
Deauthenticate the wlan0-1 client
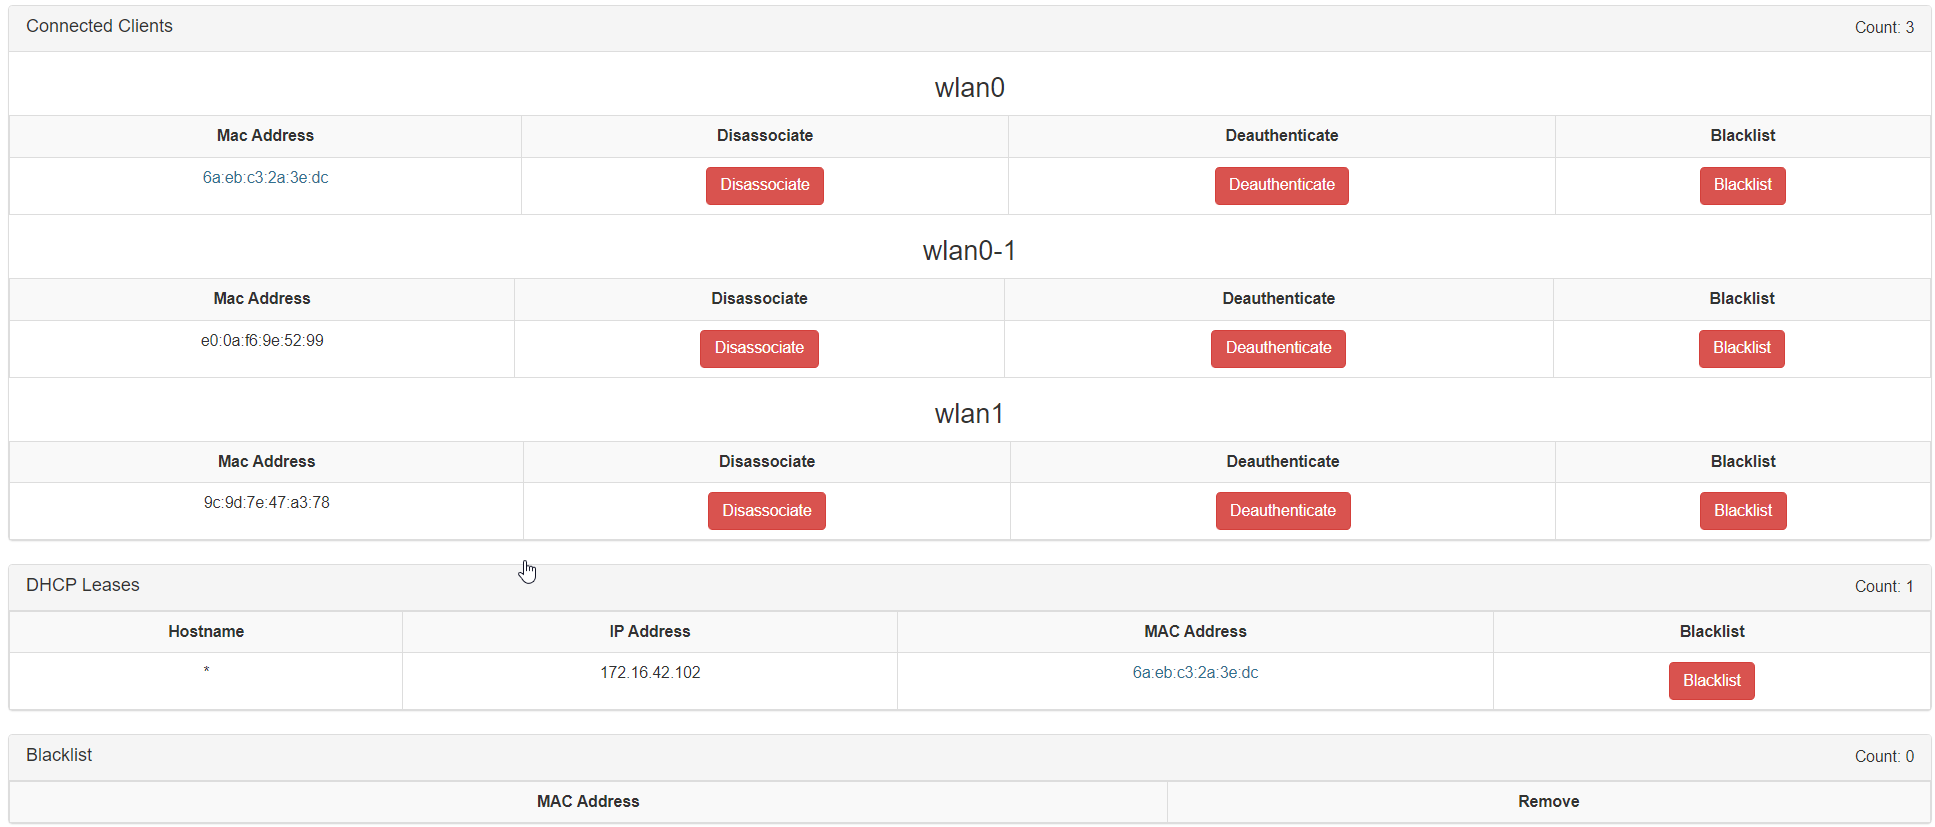[1278, 348]
